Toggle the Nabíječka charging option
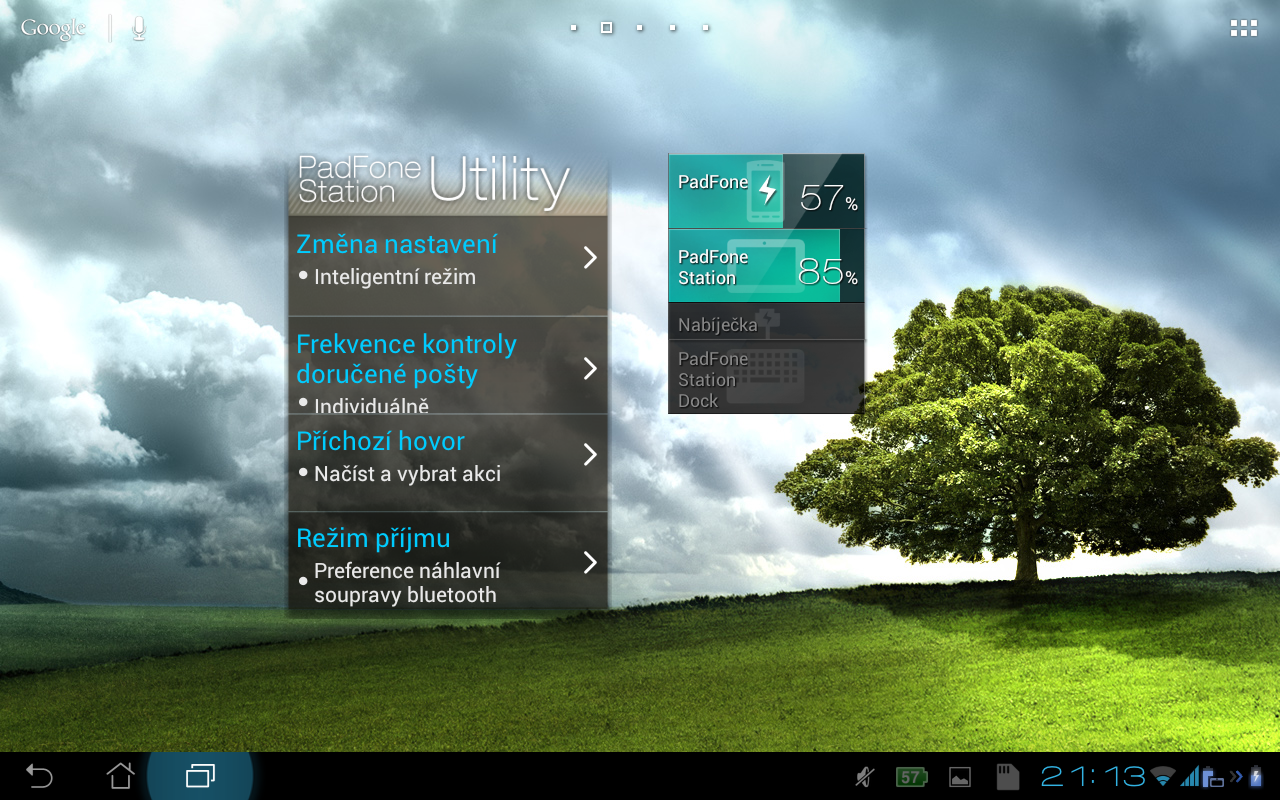Screen dimensions: 1280x800 (x=765, y=322)
